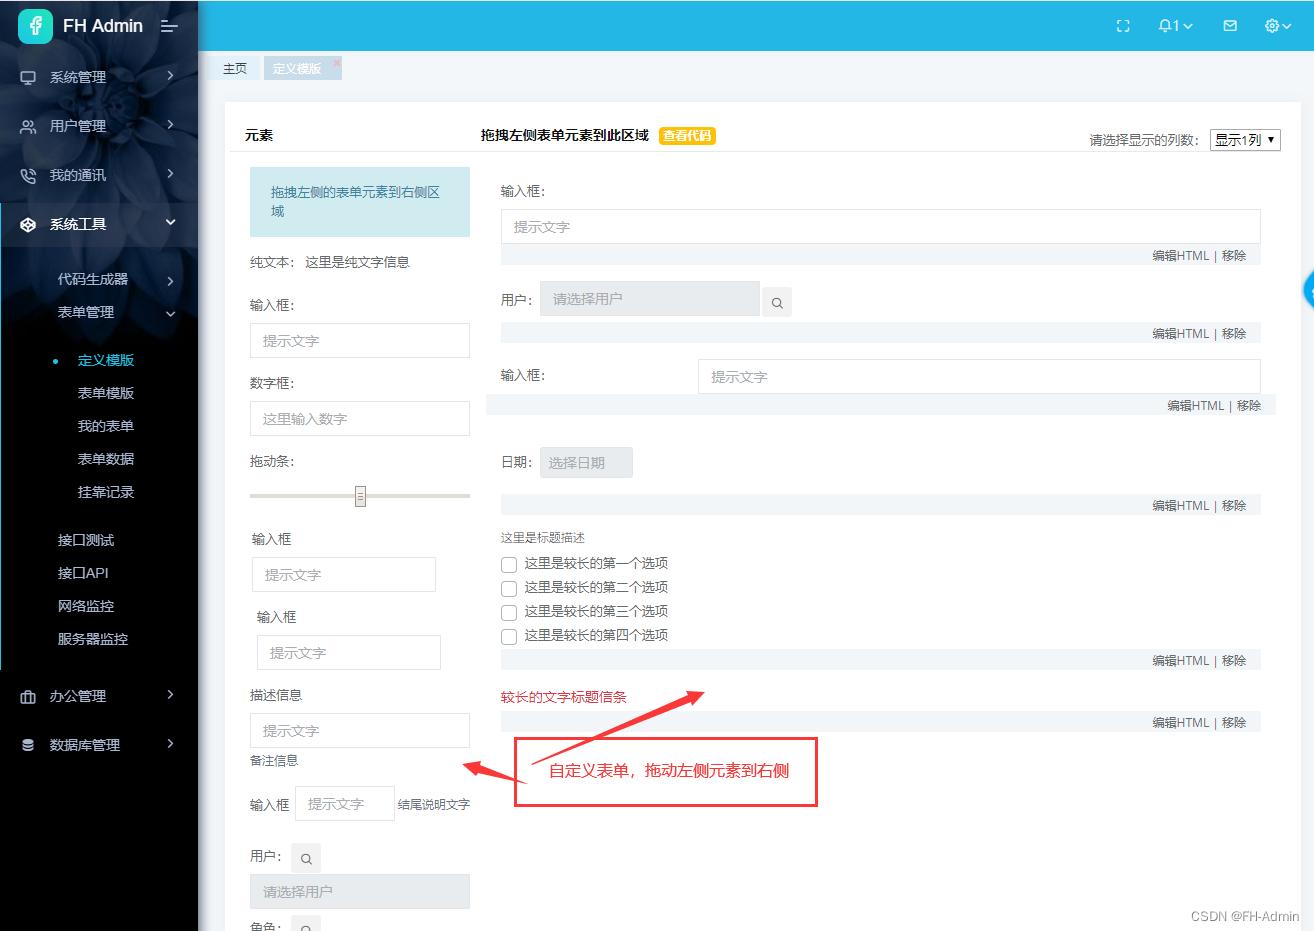Open the 显示1列 column count dropdown

click(1245, 140)
